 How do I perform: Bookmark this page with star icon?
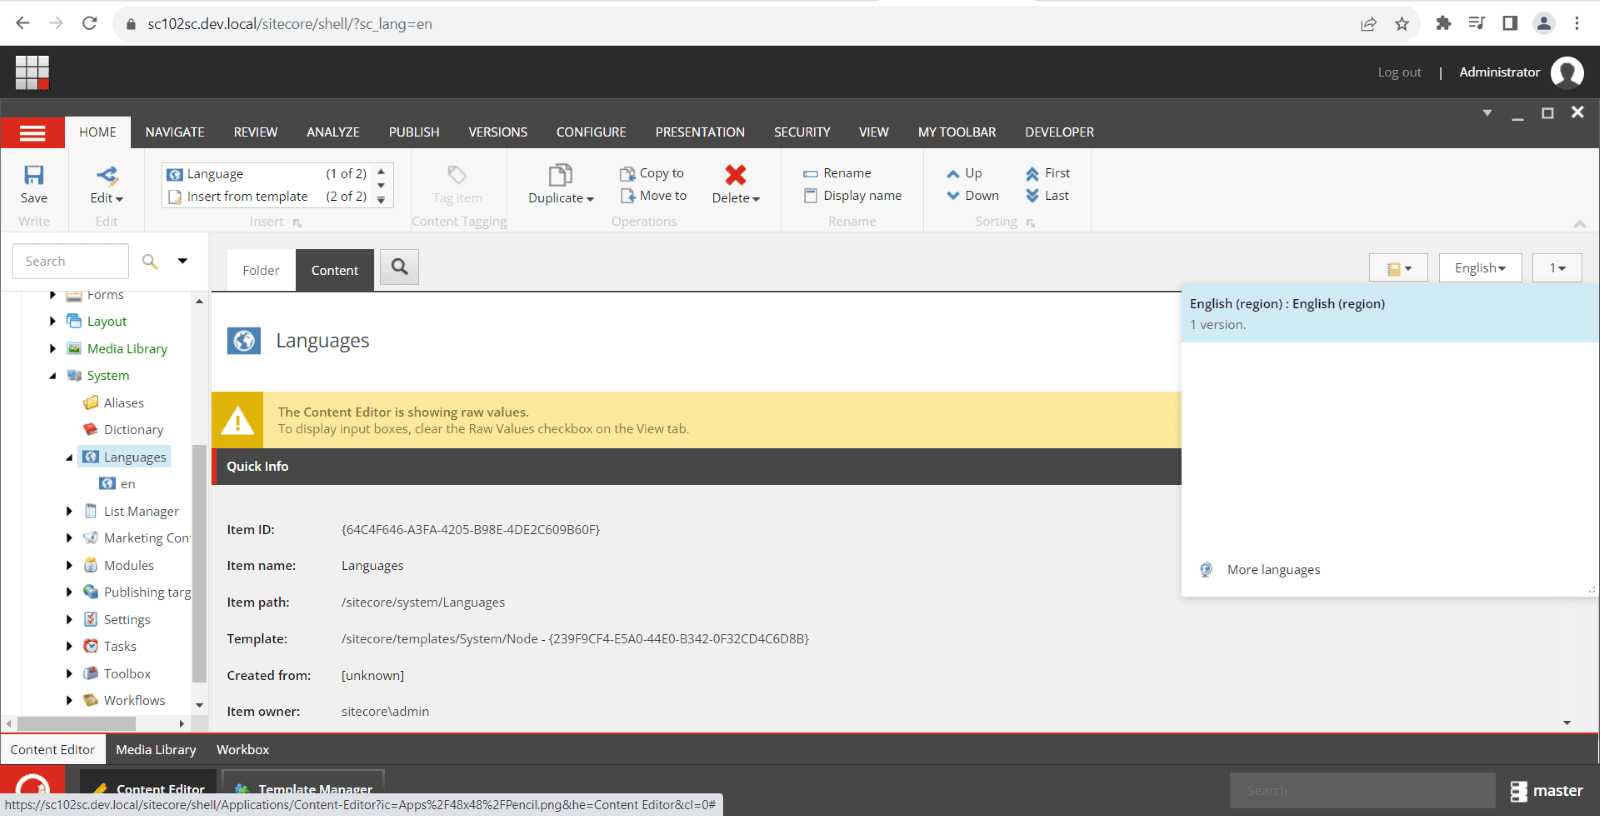1402,24
